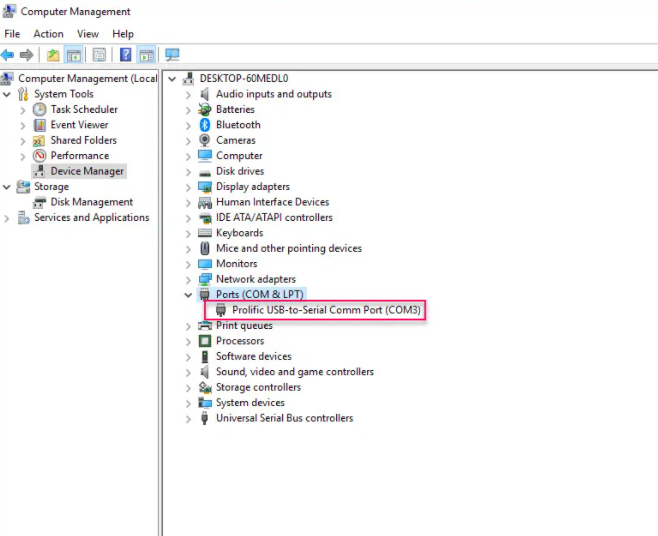Click the Processors chip icon
This screenshot has width=658, height=536.
coord(205,341)
